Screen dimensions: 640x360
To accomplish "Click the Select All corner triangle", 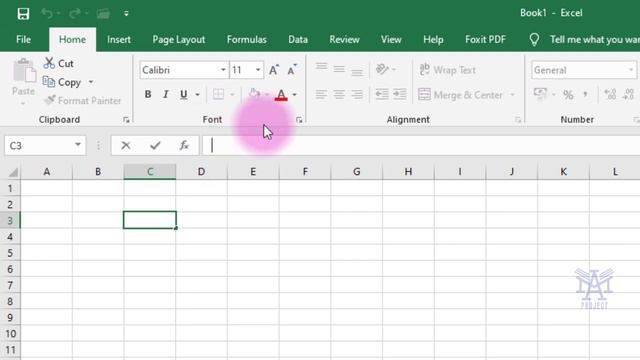I will pos(13,172).
